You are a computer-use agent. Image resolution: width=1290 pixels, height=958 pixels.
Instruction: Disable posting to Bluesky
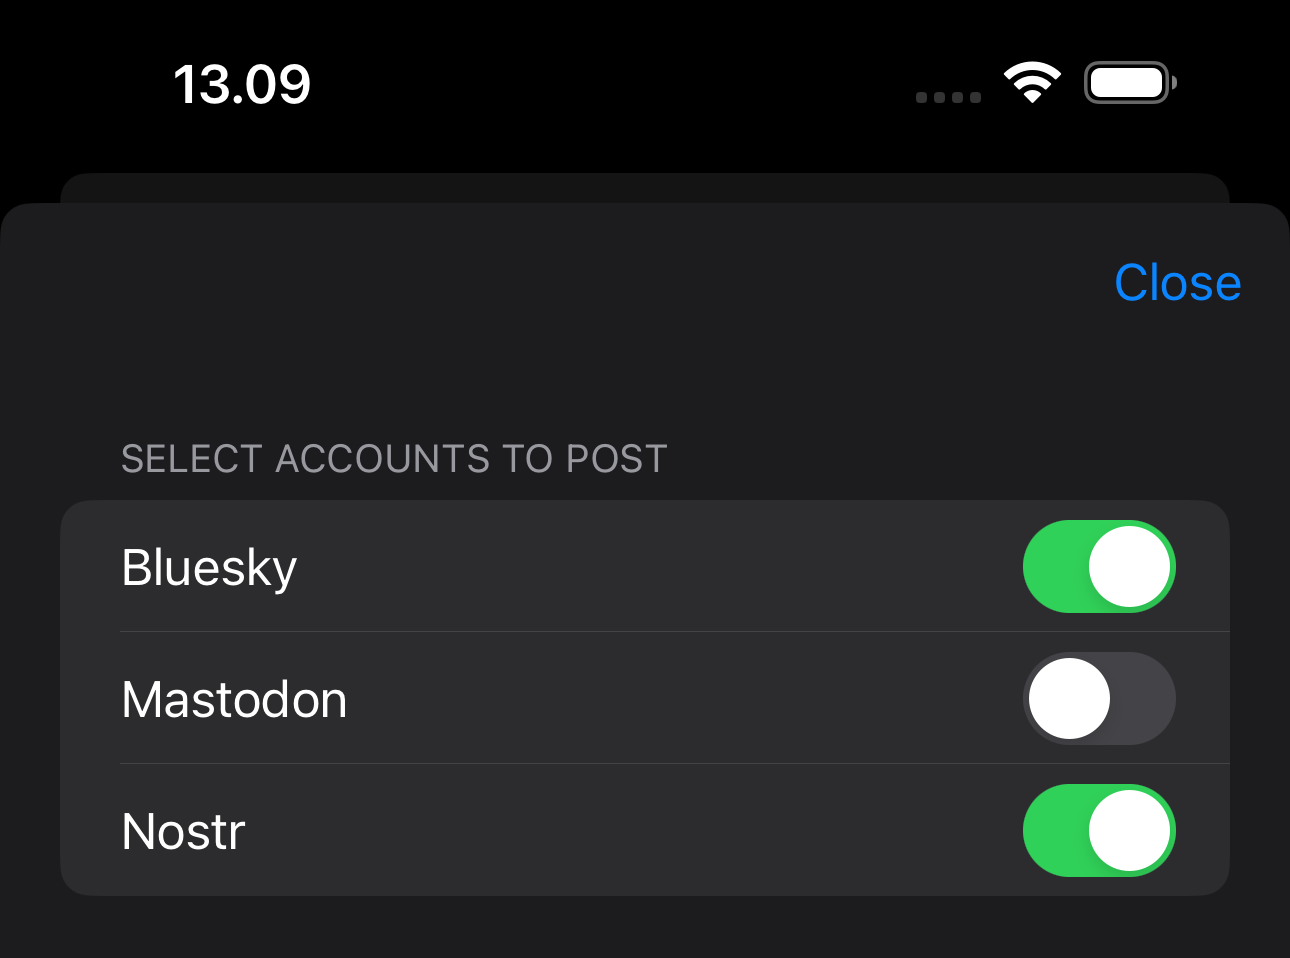(x=1098, y=567)
